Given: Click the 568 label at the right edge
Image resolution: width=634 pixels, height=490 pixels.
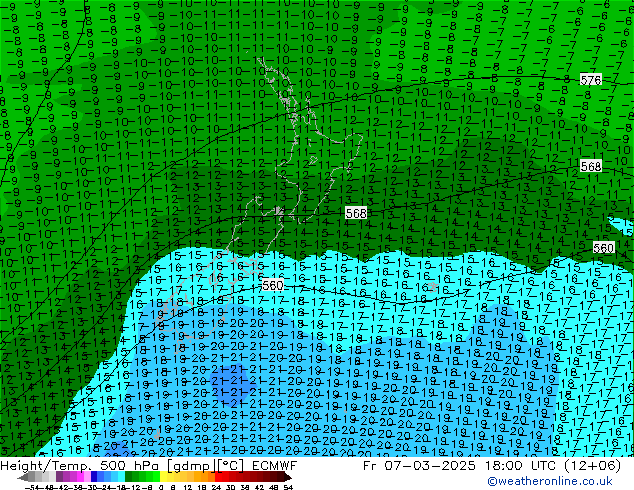Looking at the screenshot, I should pos(591,166).
